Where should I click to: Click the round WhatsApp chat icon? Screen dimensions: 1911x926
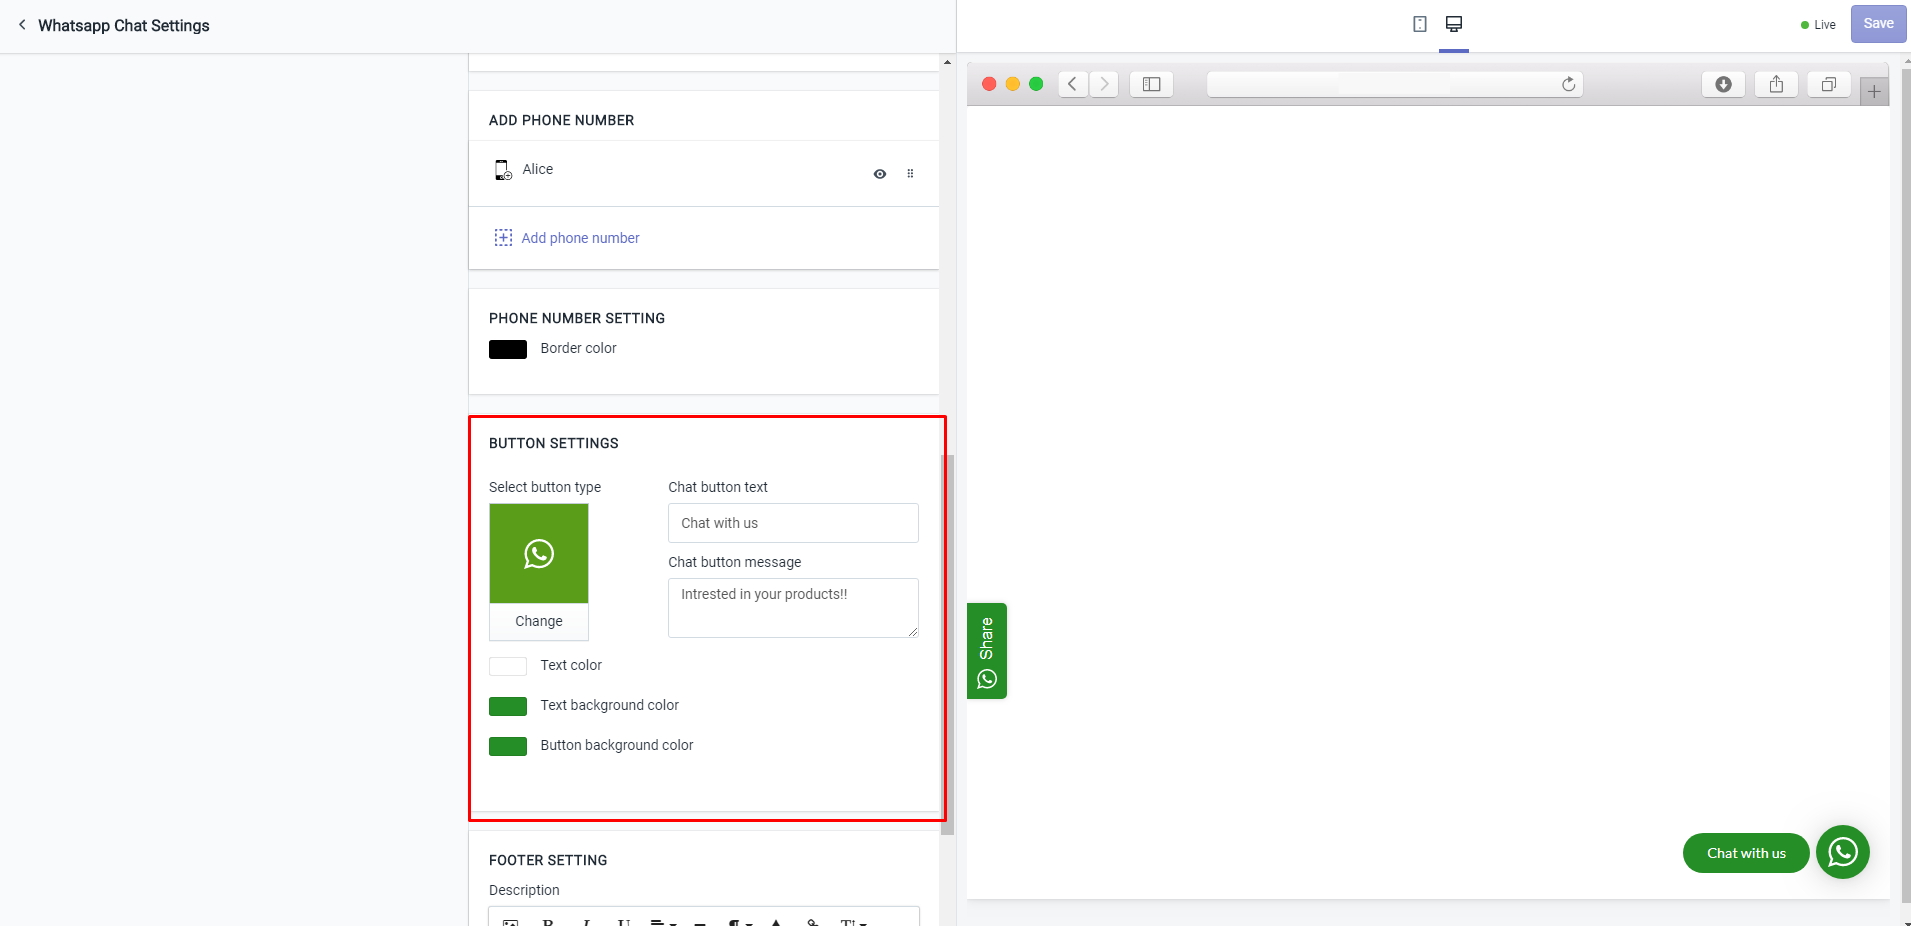click(x=1843, y=852)
